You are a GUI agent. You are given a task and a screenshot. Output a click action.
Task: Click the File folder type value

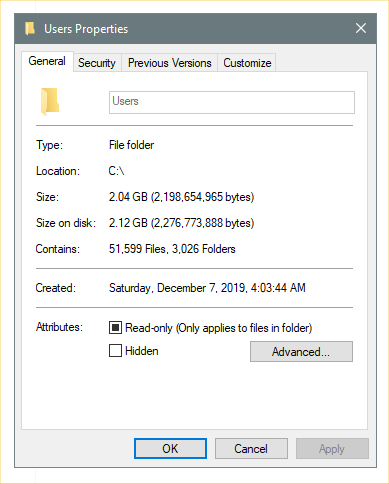coord(131,145)
